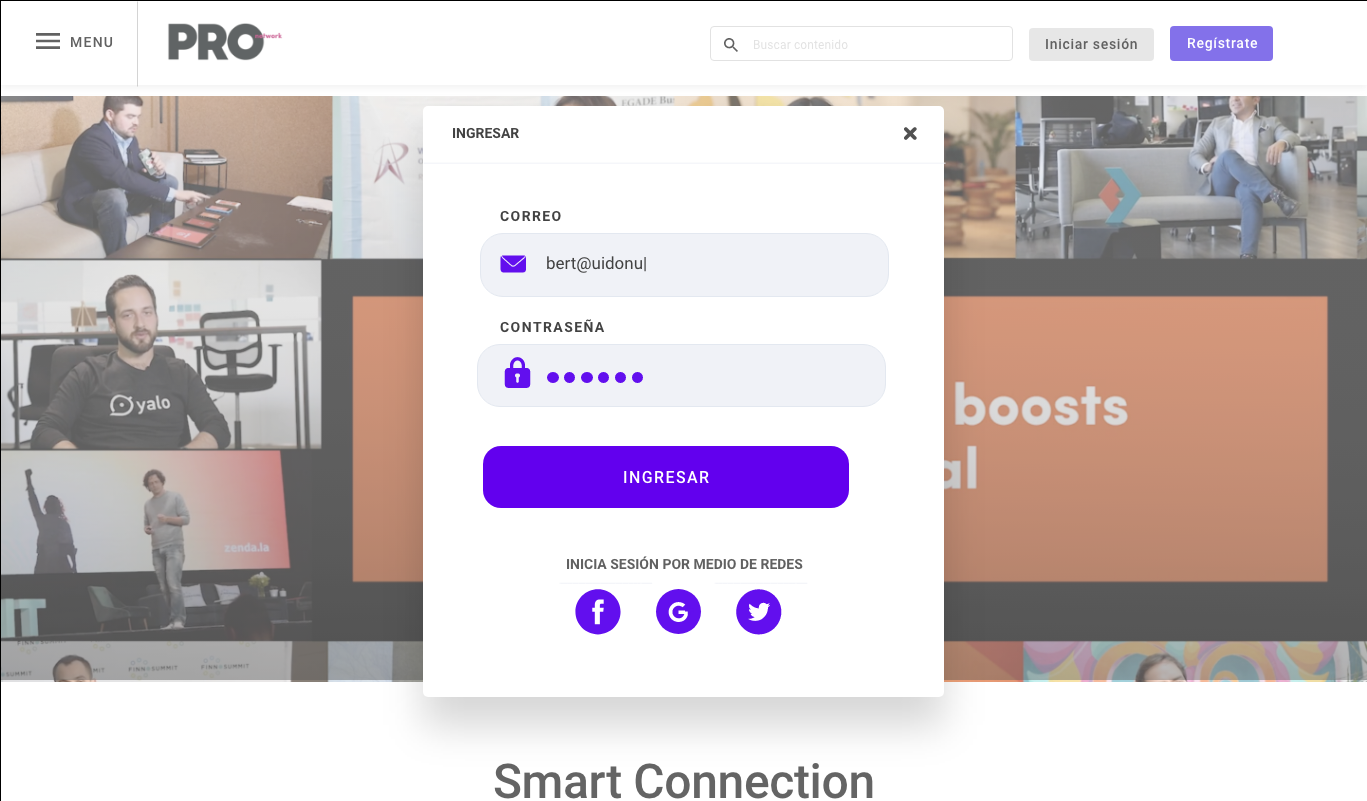This screenshot has height=801, width=1367.
Task: Sign in with the Facebook icon
Action: [x=598, y=611]
